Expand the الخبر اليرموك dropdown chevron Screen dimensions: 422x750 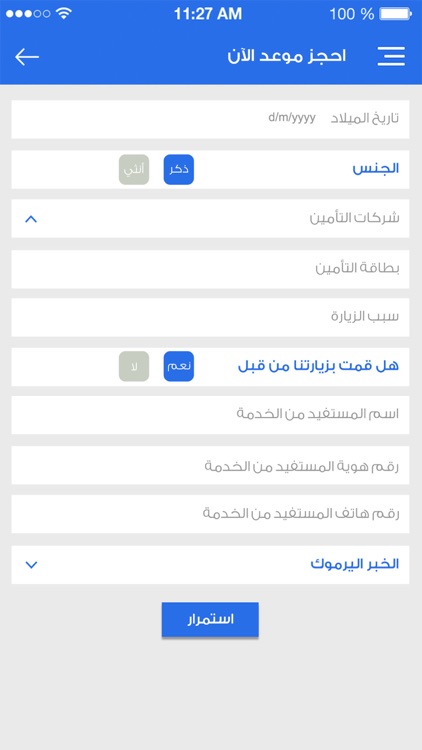click(31, 565)
